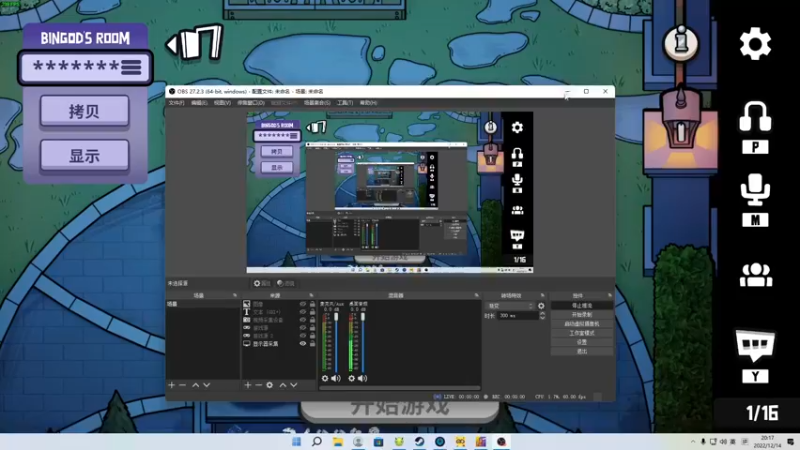The image size is (800, 450).
Task: Remove scene with minus icon in Scenes panel
Action: [183, 385]
